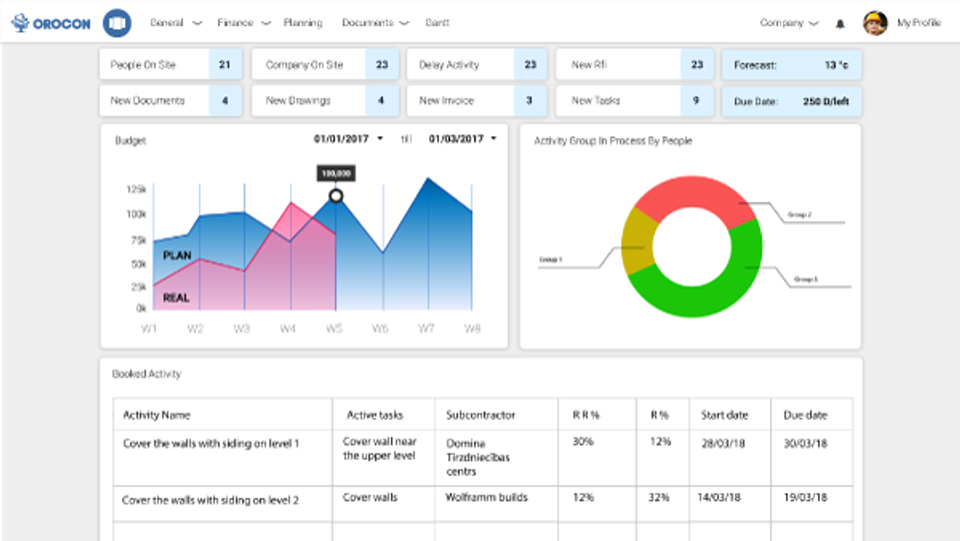The image size is (960, 541).
Task: Change budget end date 01/03/2017
Action: [462, 139]
